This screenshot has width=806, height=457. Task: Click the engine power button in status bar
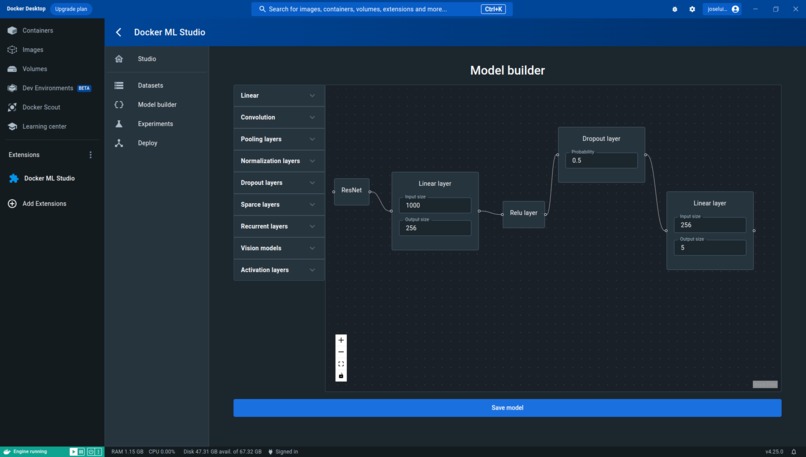(90, 452)
